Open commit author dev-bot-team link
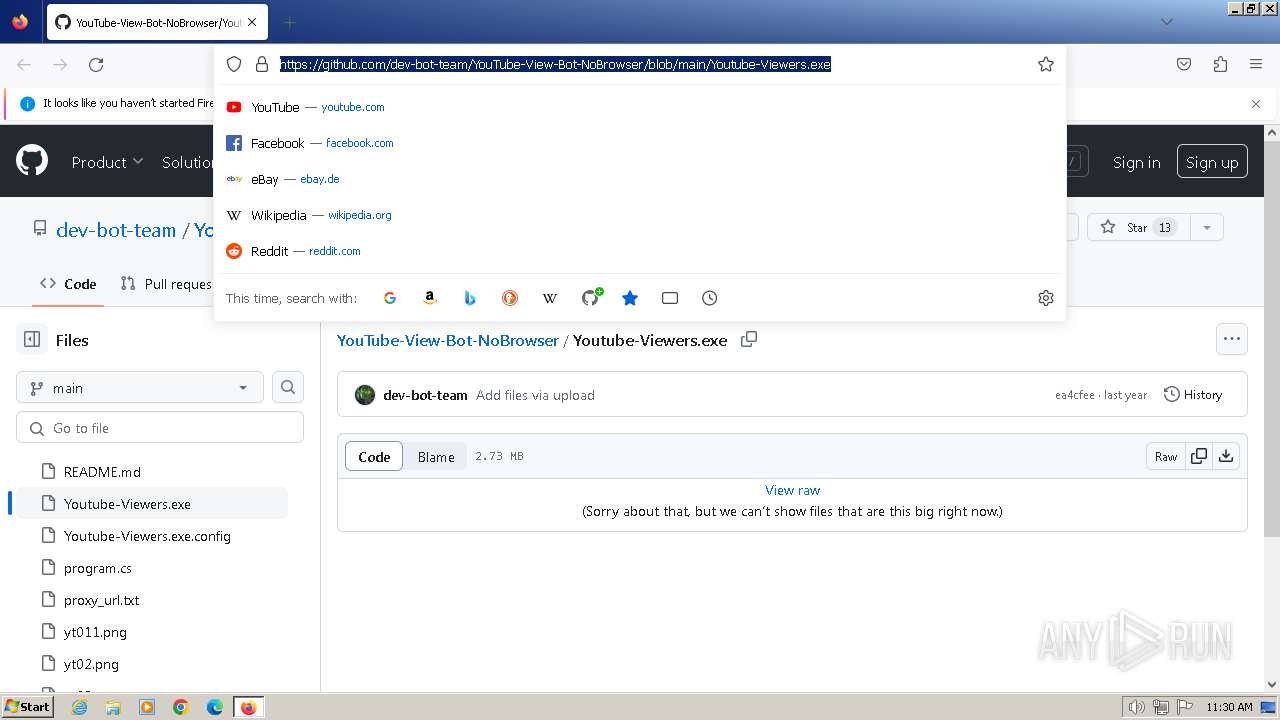This screenshot has height=720, width=1280. (425, 395)
